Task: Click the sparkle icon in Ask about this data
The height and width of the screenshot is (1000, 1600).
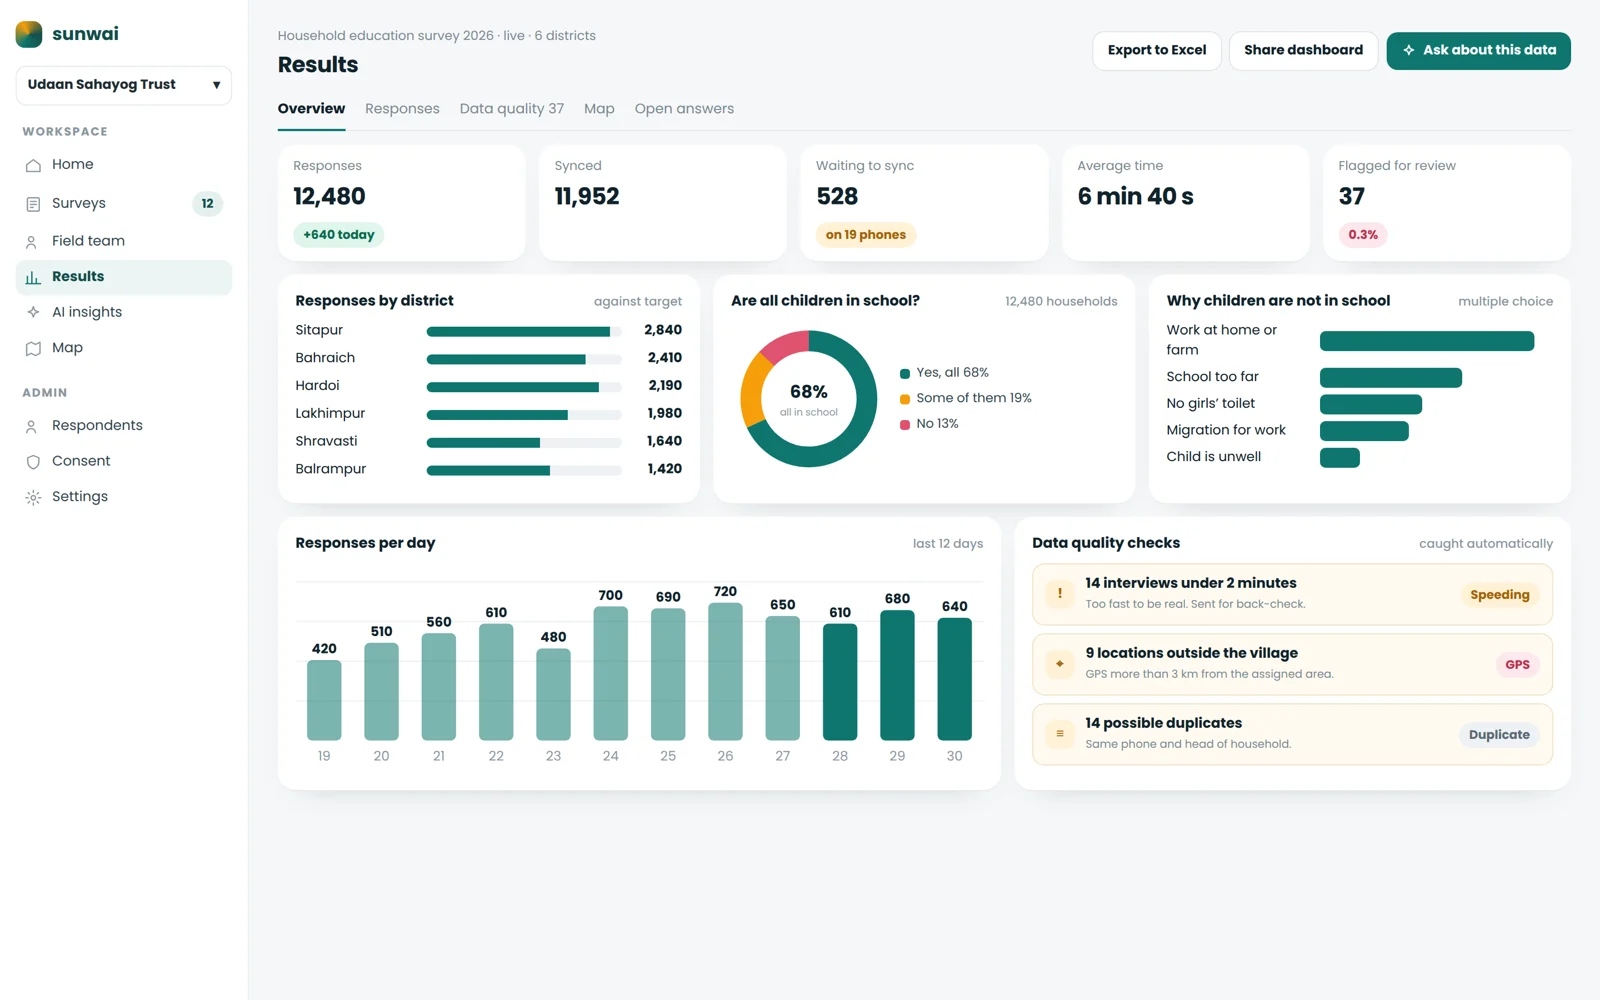Action: point(1408,50)
